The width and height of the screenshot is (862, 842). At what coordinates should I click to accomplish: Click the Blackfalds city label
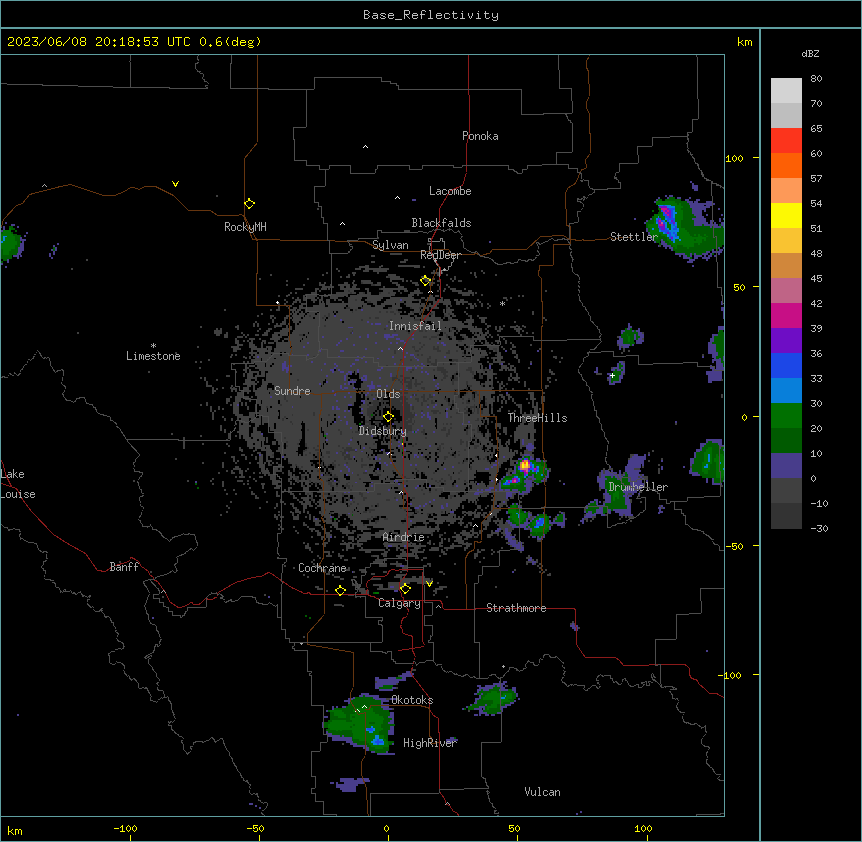(441, 223)
